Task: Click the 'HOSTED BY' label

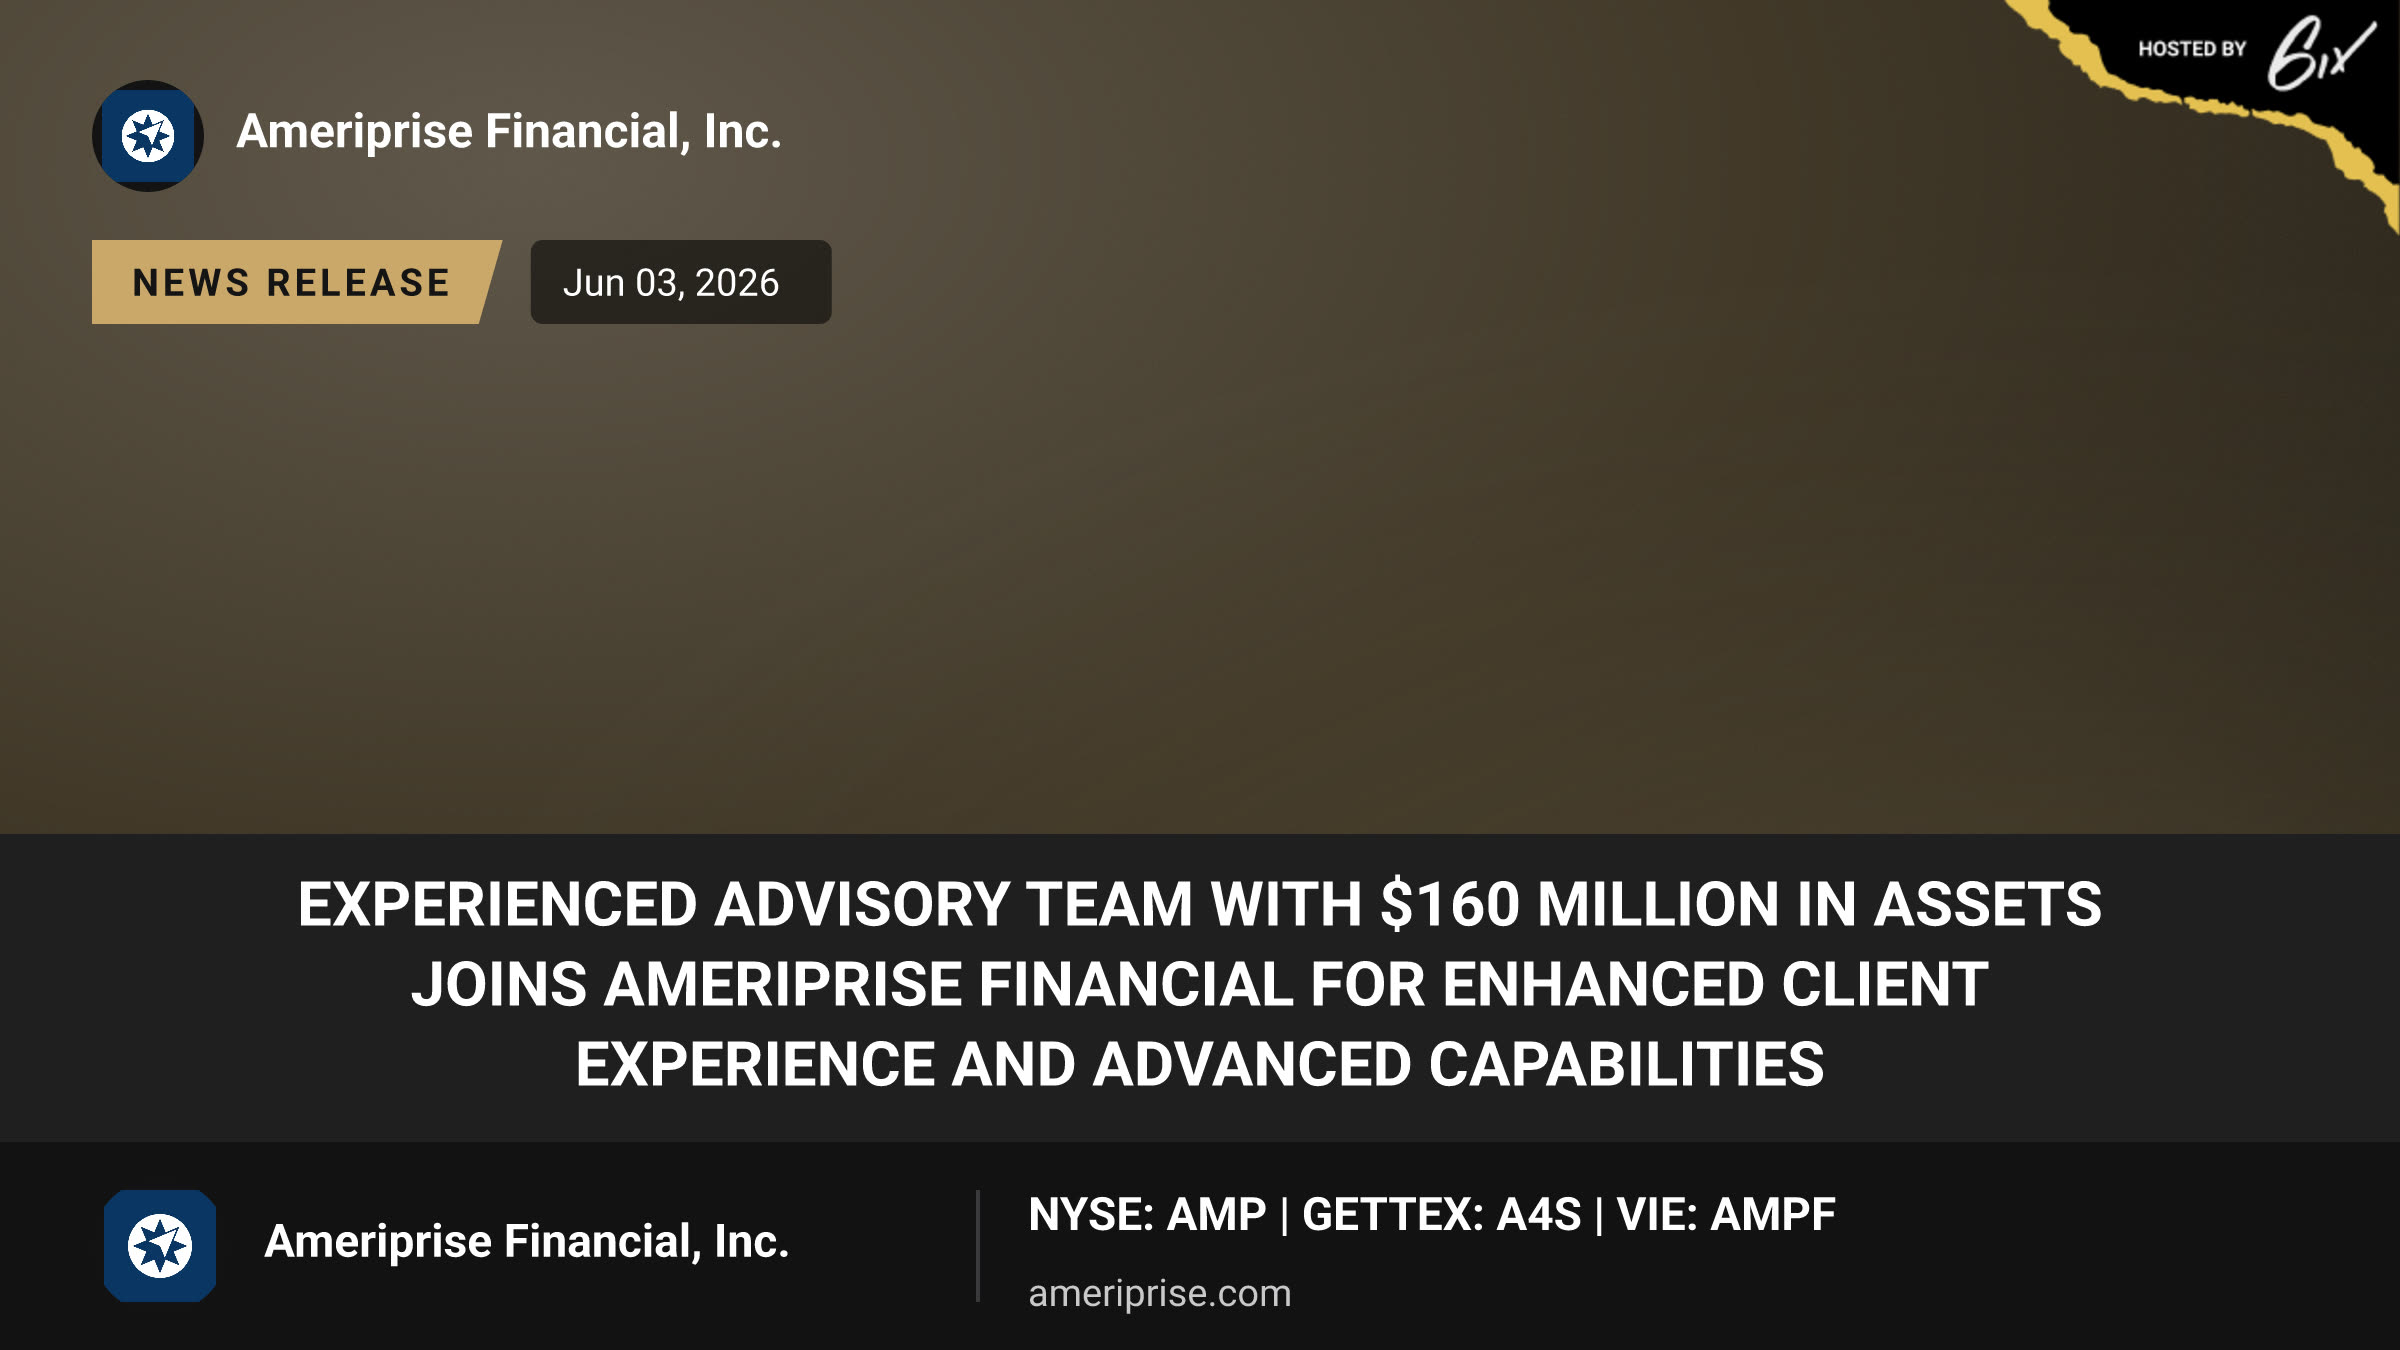Action: pyautogui.click(x=2192, y=49)
